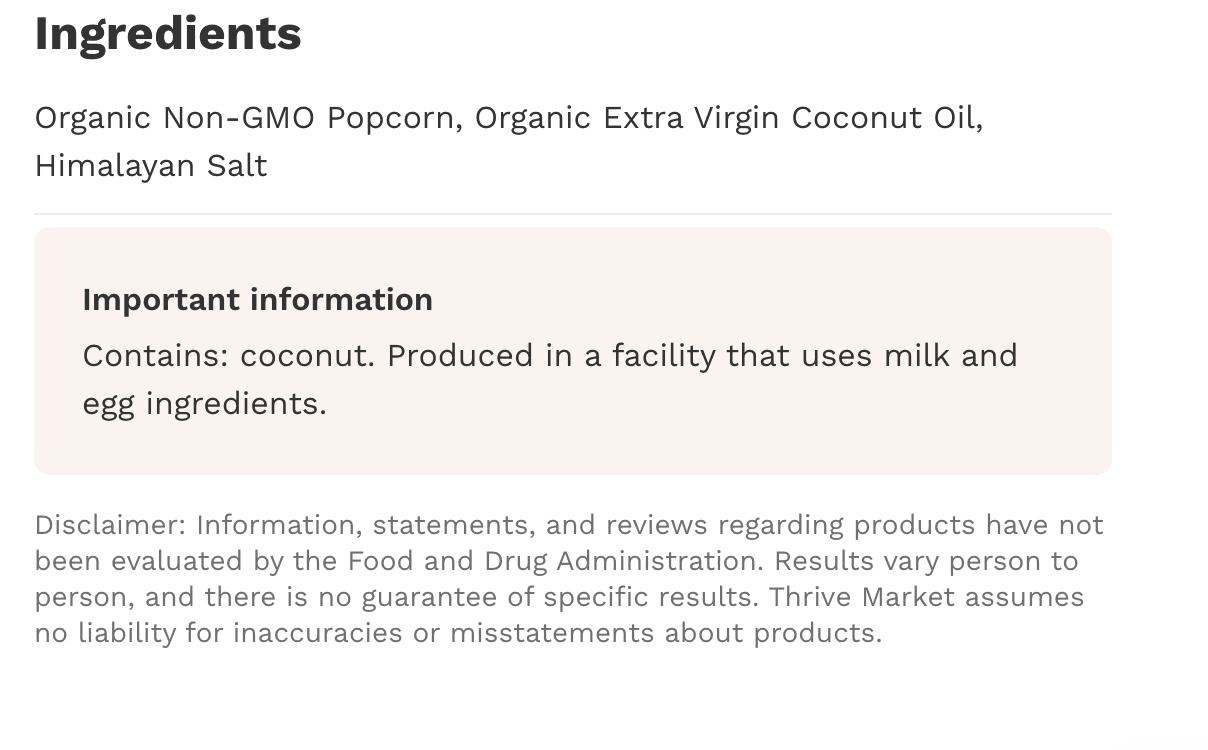
Task: Click the "Organic Non-GMO Popcorn" ingredient text
Action: [x=245, y=118]
